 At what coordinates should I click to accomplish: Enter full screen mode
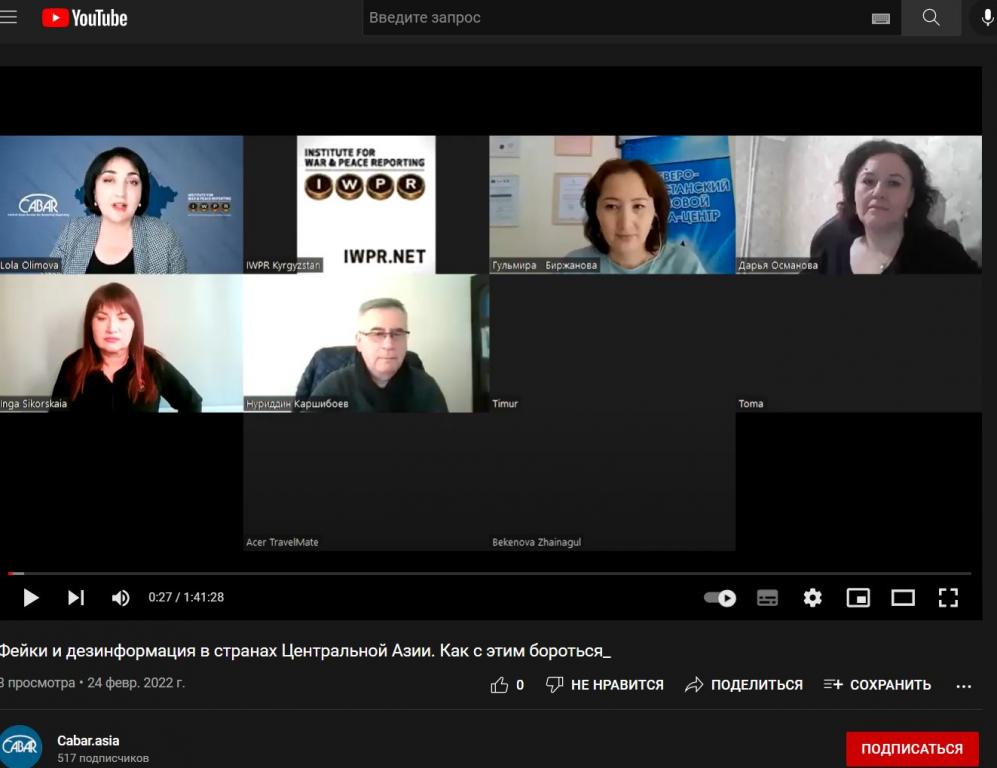click(948, 598)
